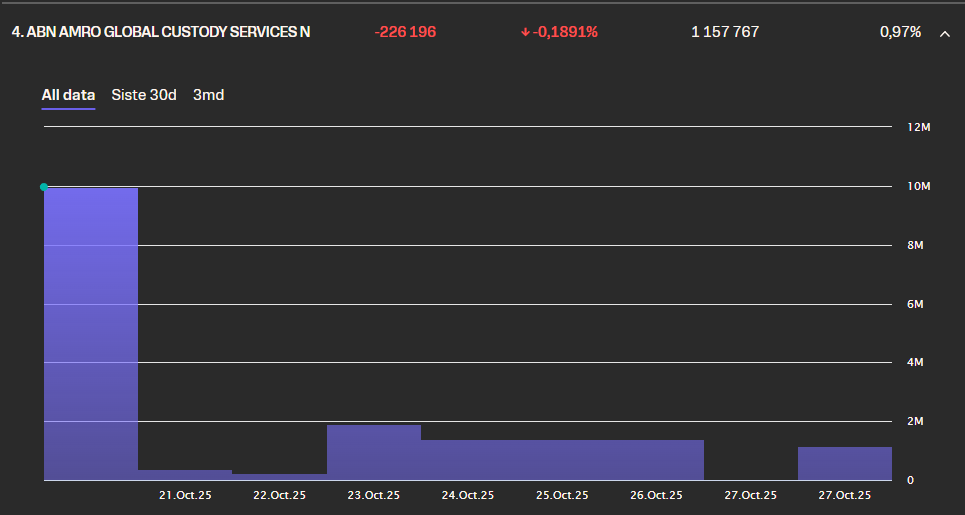Viewport: 965px width, 515px height.
Task: Select the 1 157 767 holdings value
Action: 725,32
